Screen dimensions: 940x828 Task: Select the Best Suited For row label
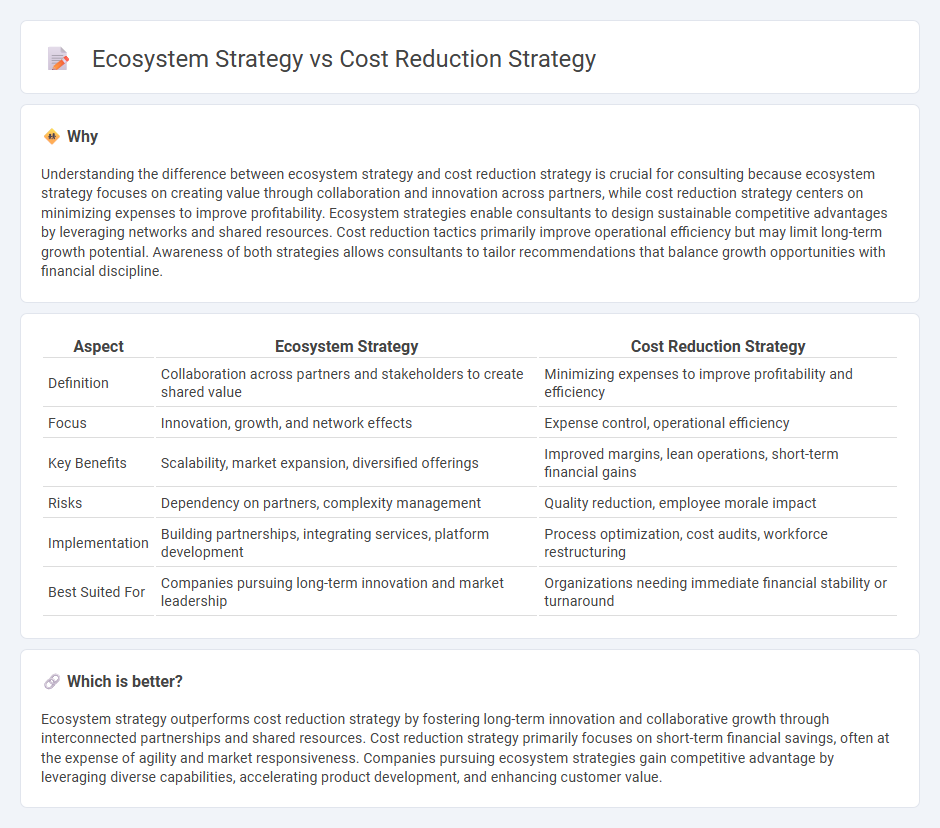pyautogui.click(x=97, y=592)
